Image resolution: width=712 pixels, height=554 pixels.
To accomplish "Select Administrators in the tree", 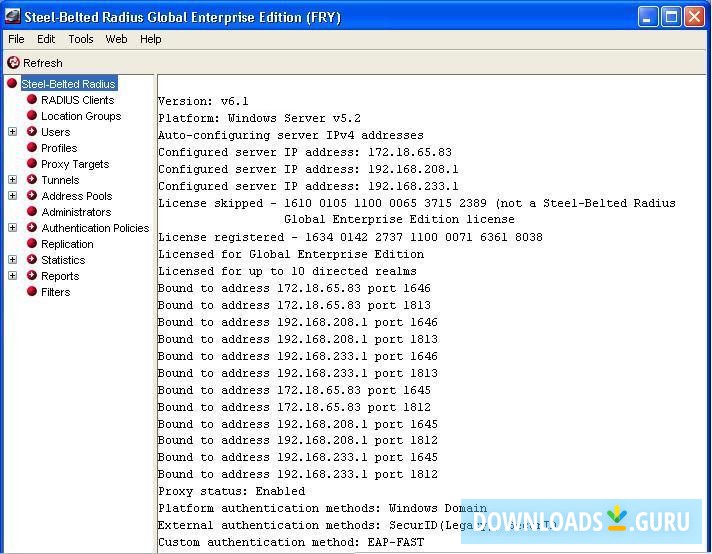I will tap(76, 212).
